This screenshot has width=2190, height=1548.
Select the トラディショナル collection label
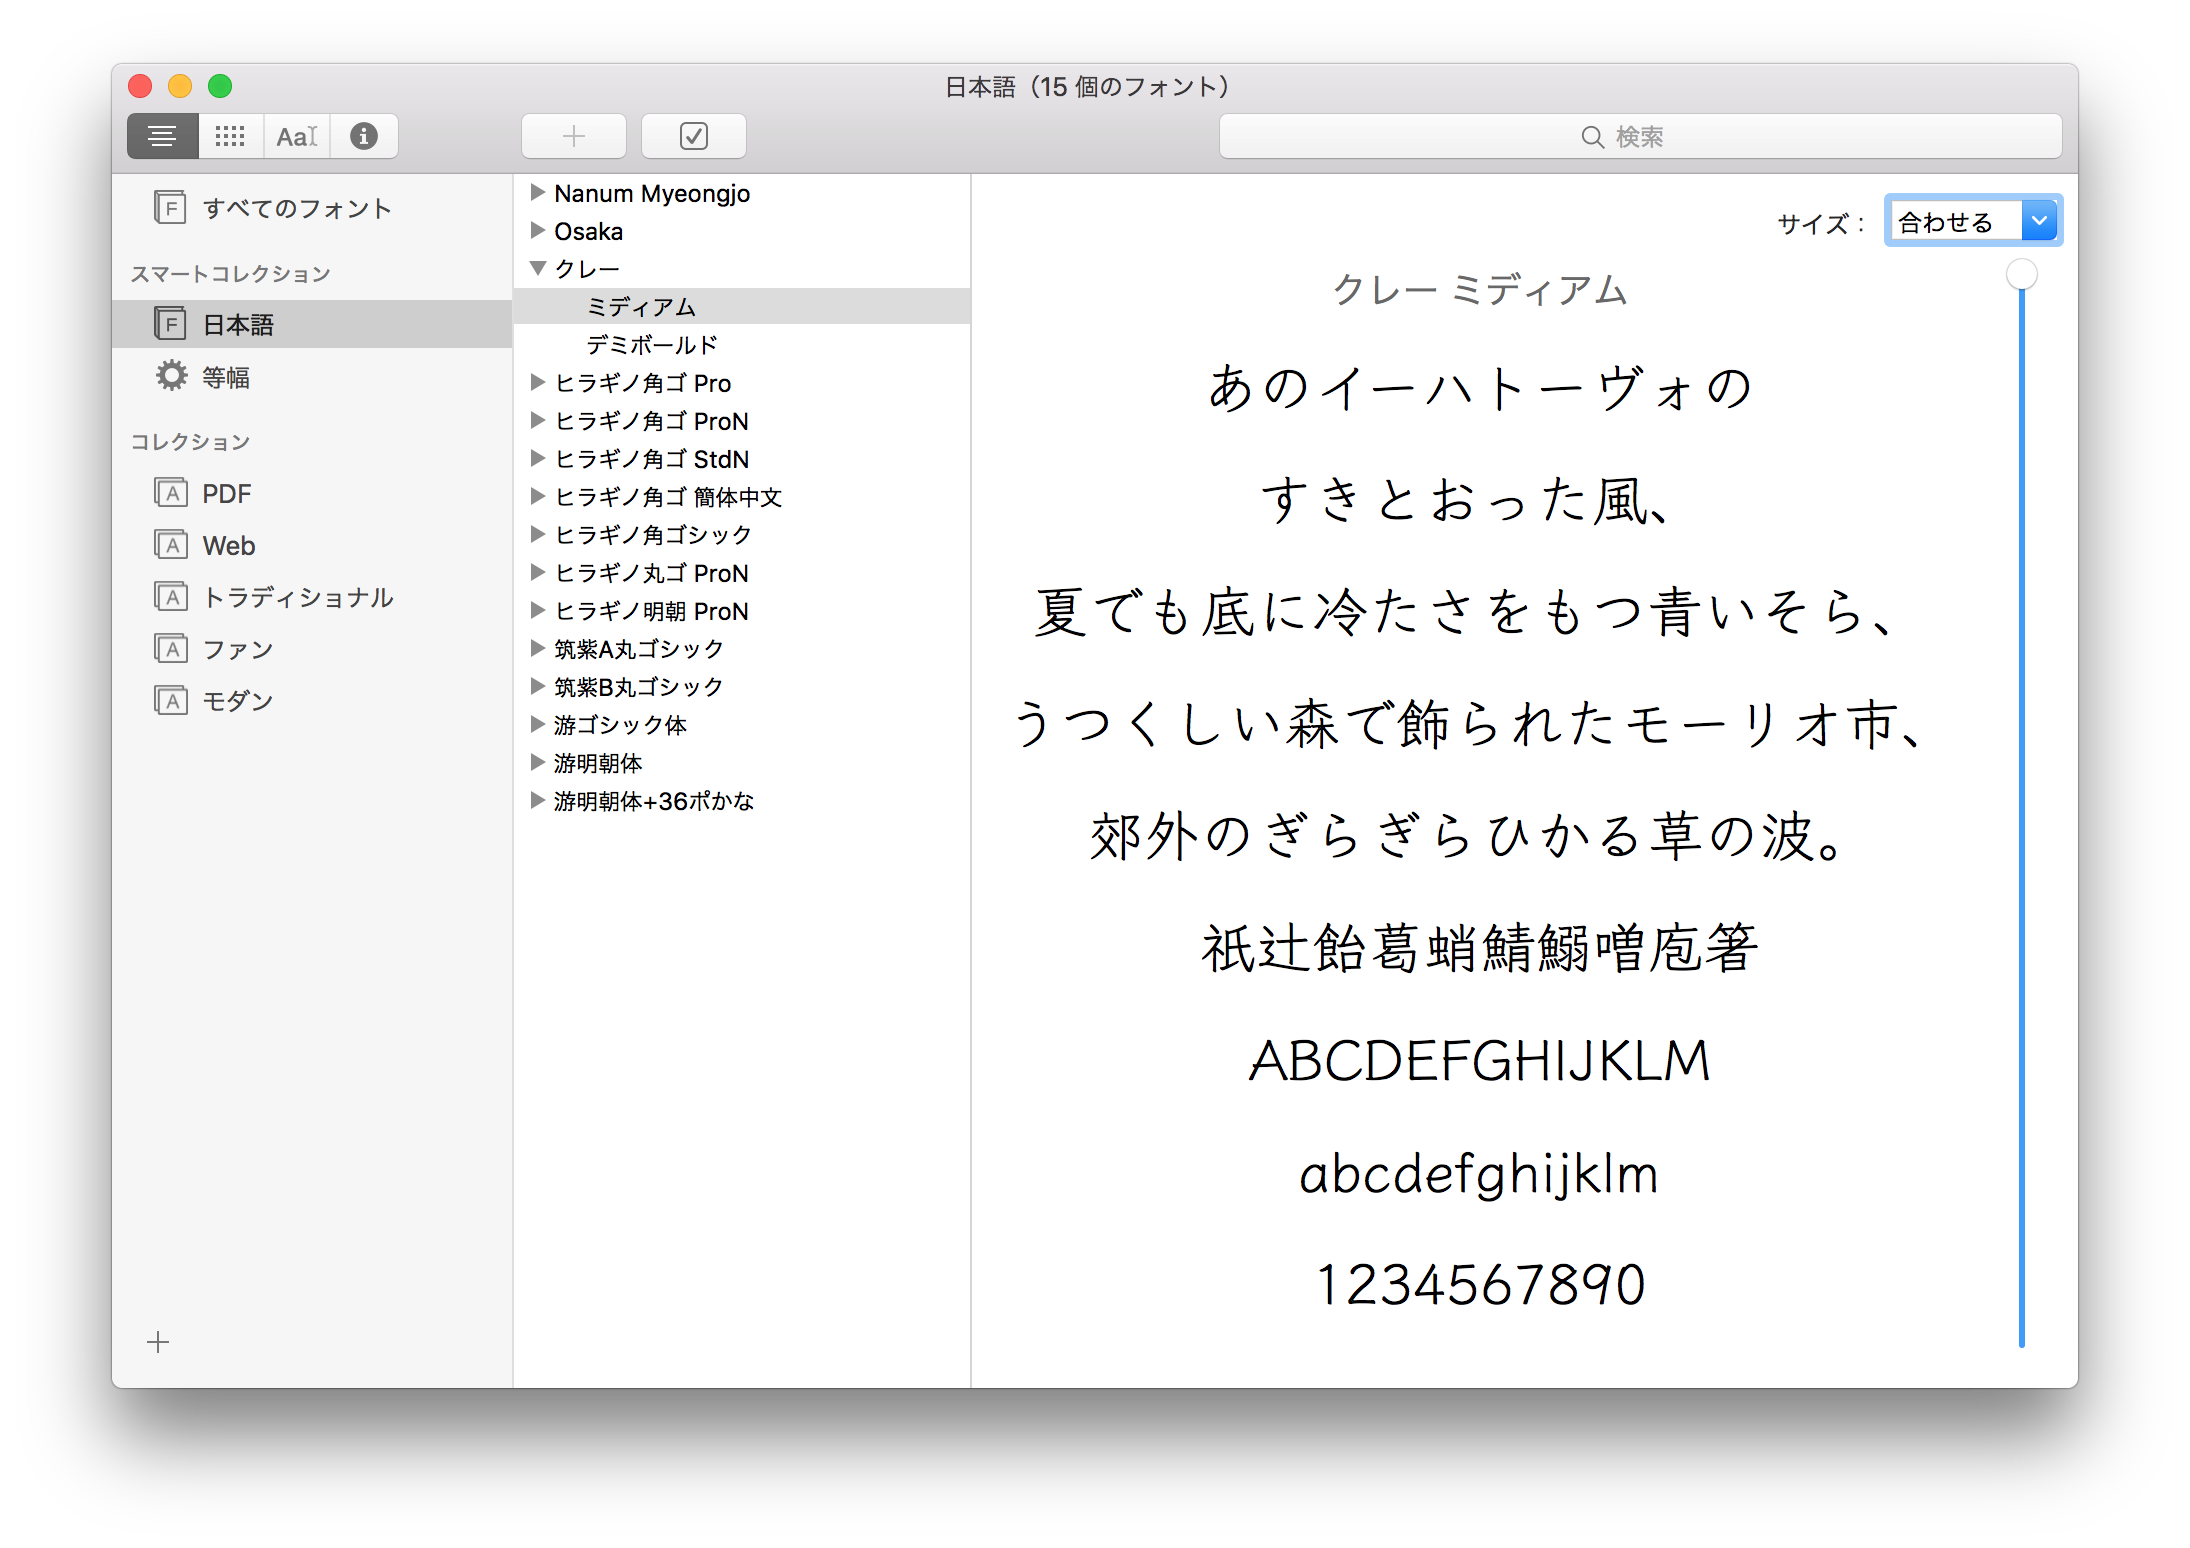coord(298,597)
